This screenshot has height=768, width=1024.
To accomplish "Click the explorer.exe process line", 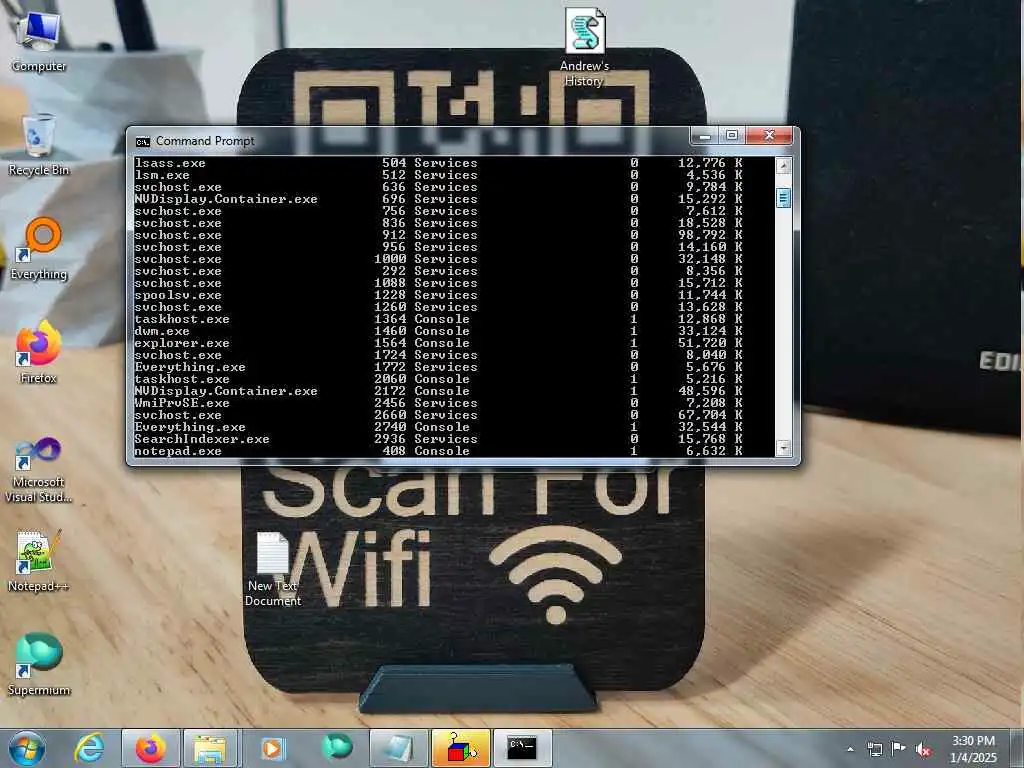I will pyautogui.click(x=438, y=343).
